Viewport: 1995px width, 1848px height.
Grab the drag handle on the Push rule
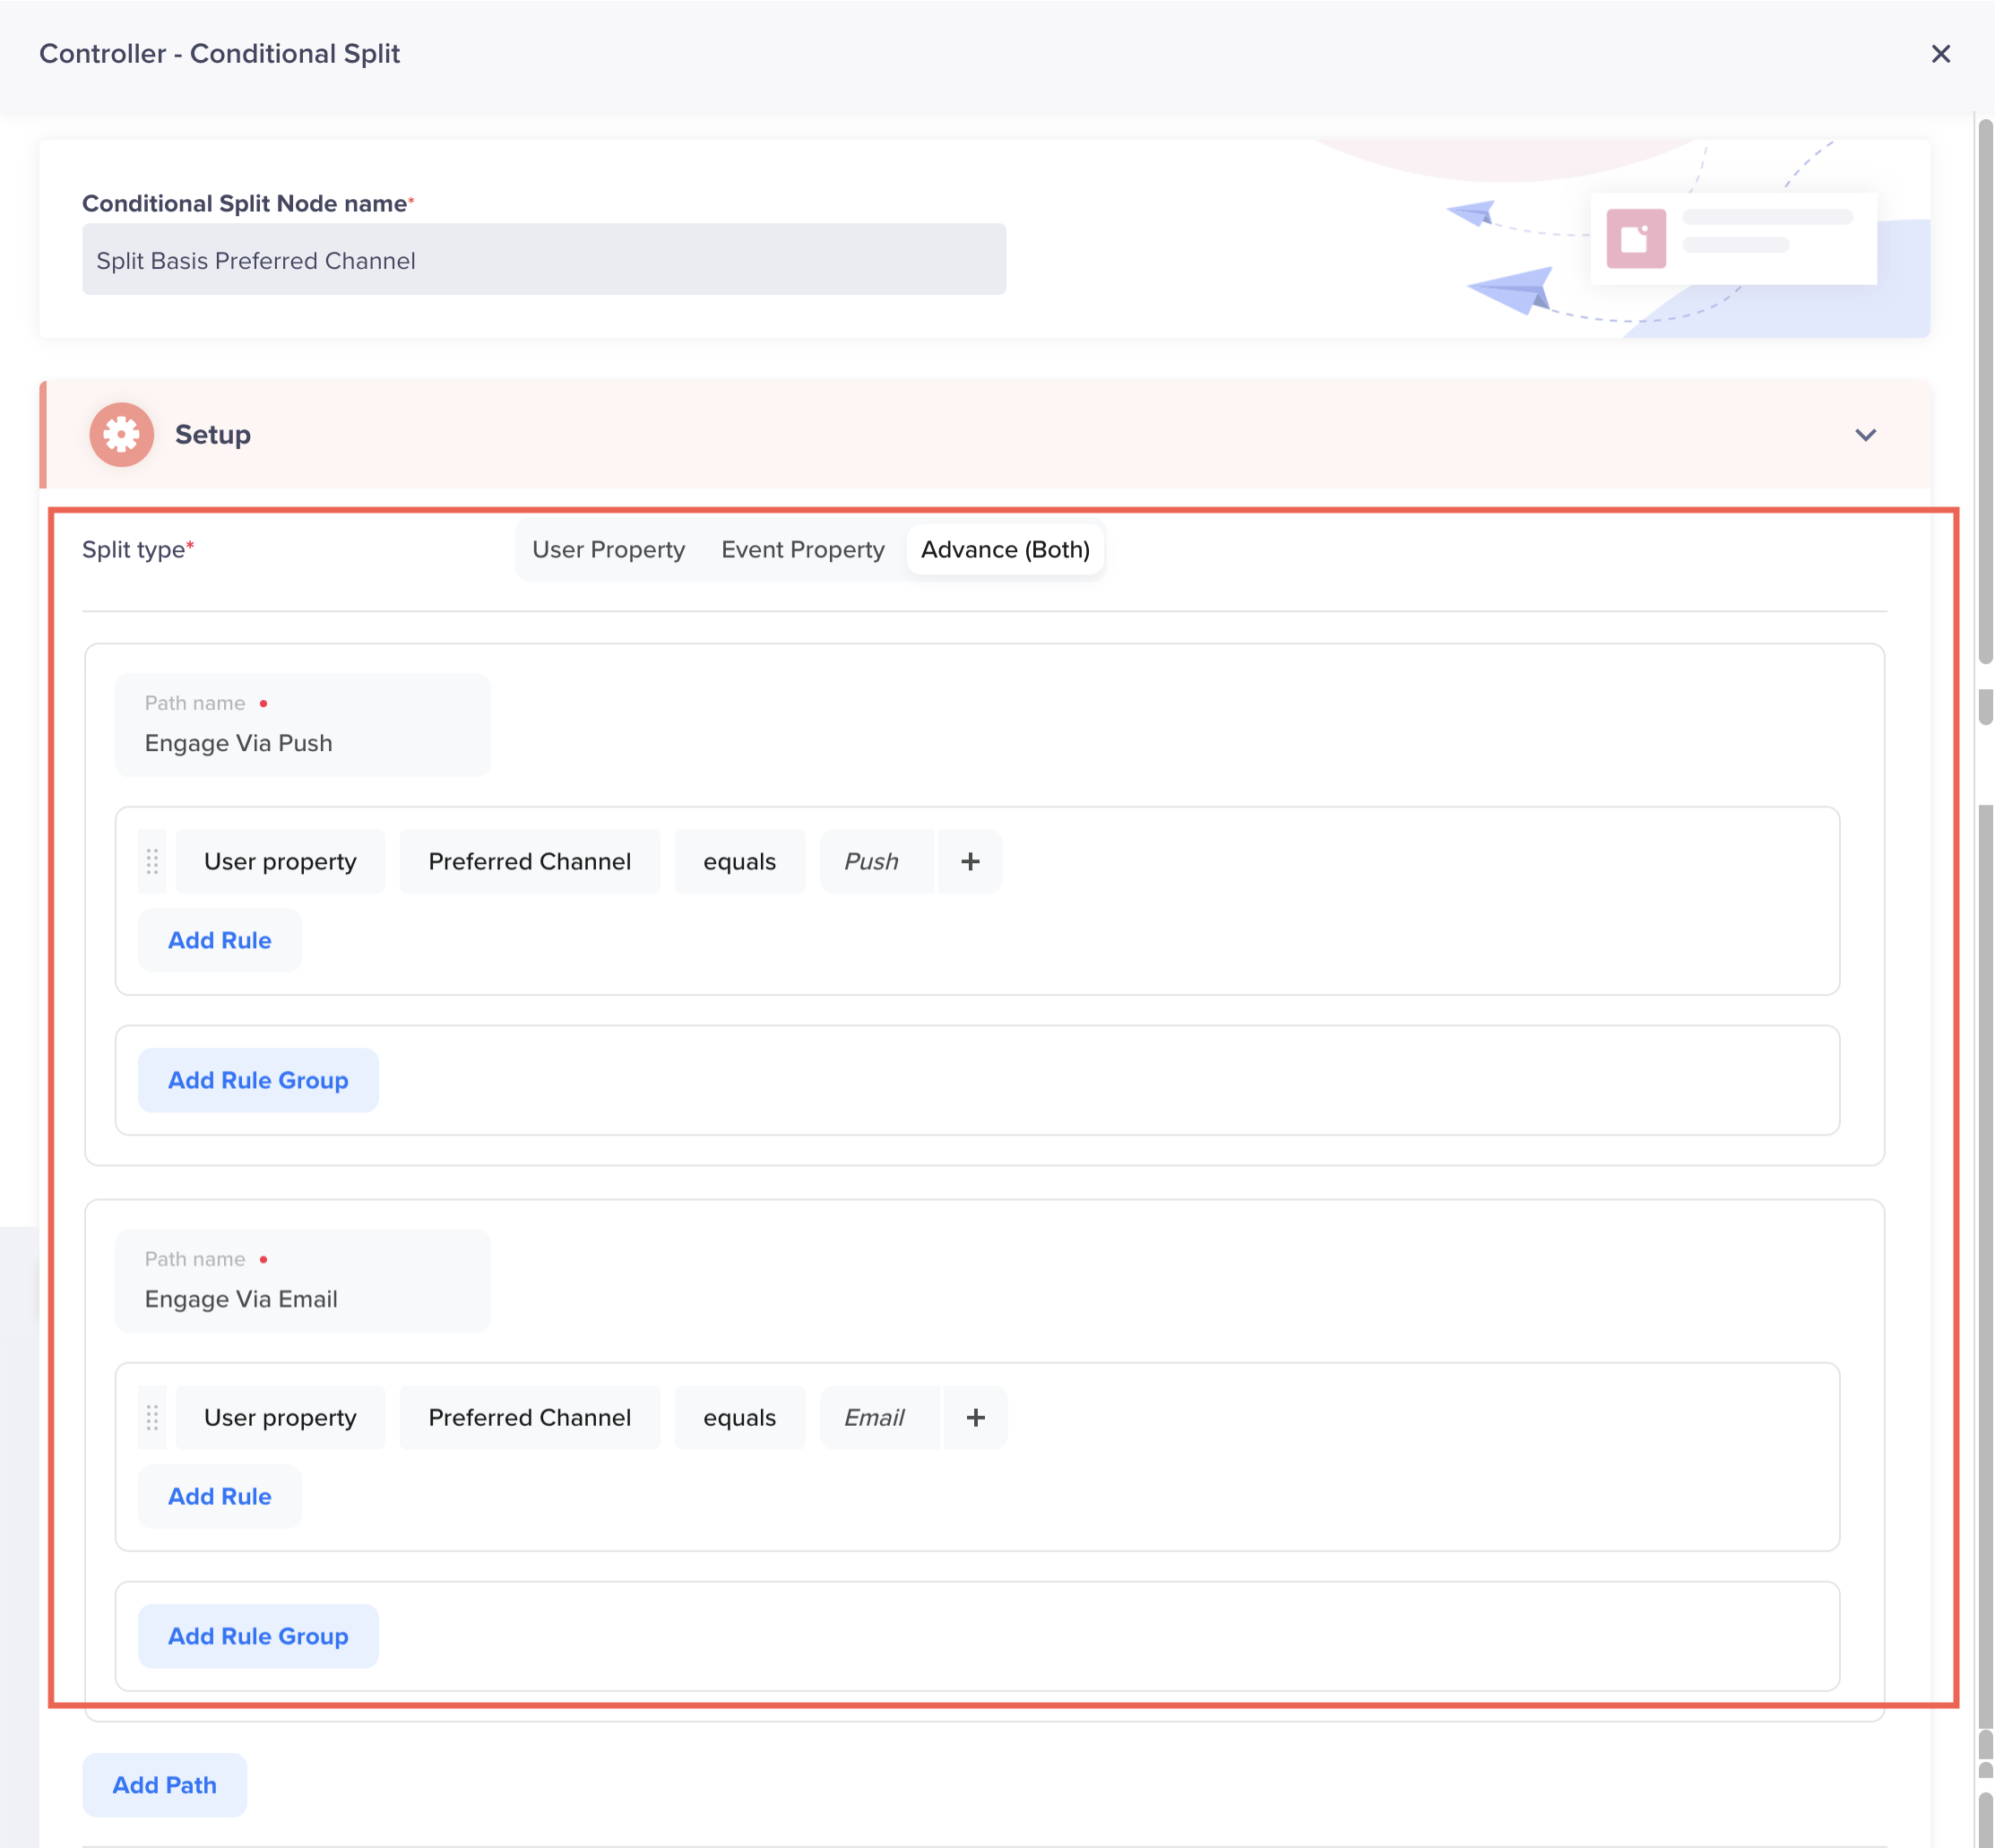click(x=152, y=861)
